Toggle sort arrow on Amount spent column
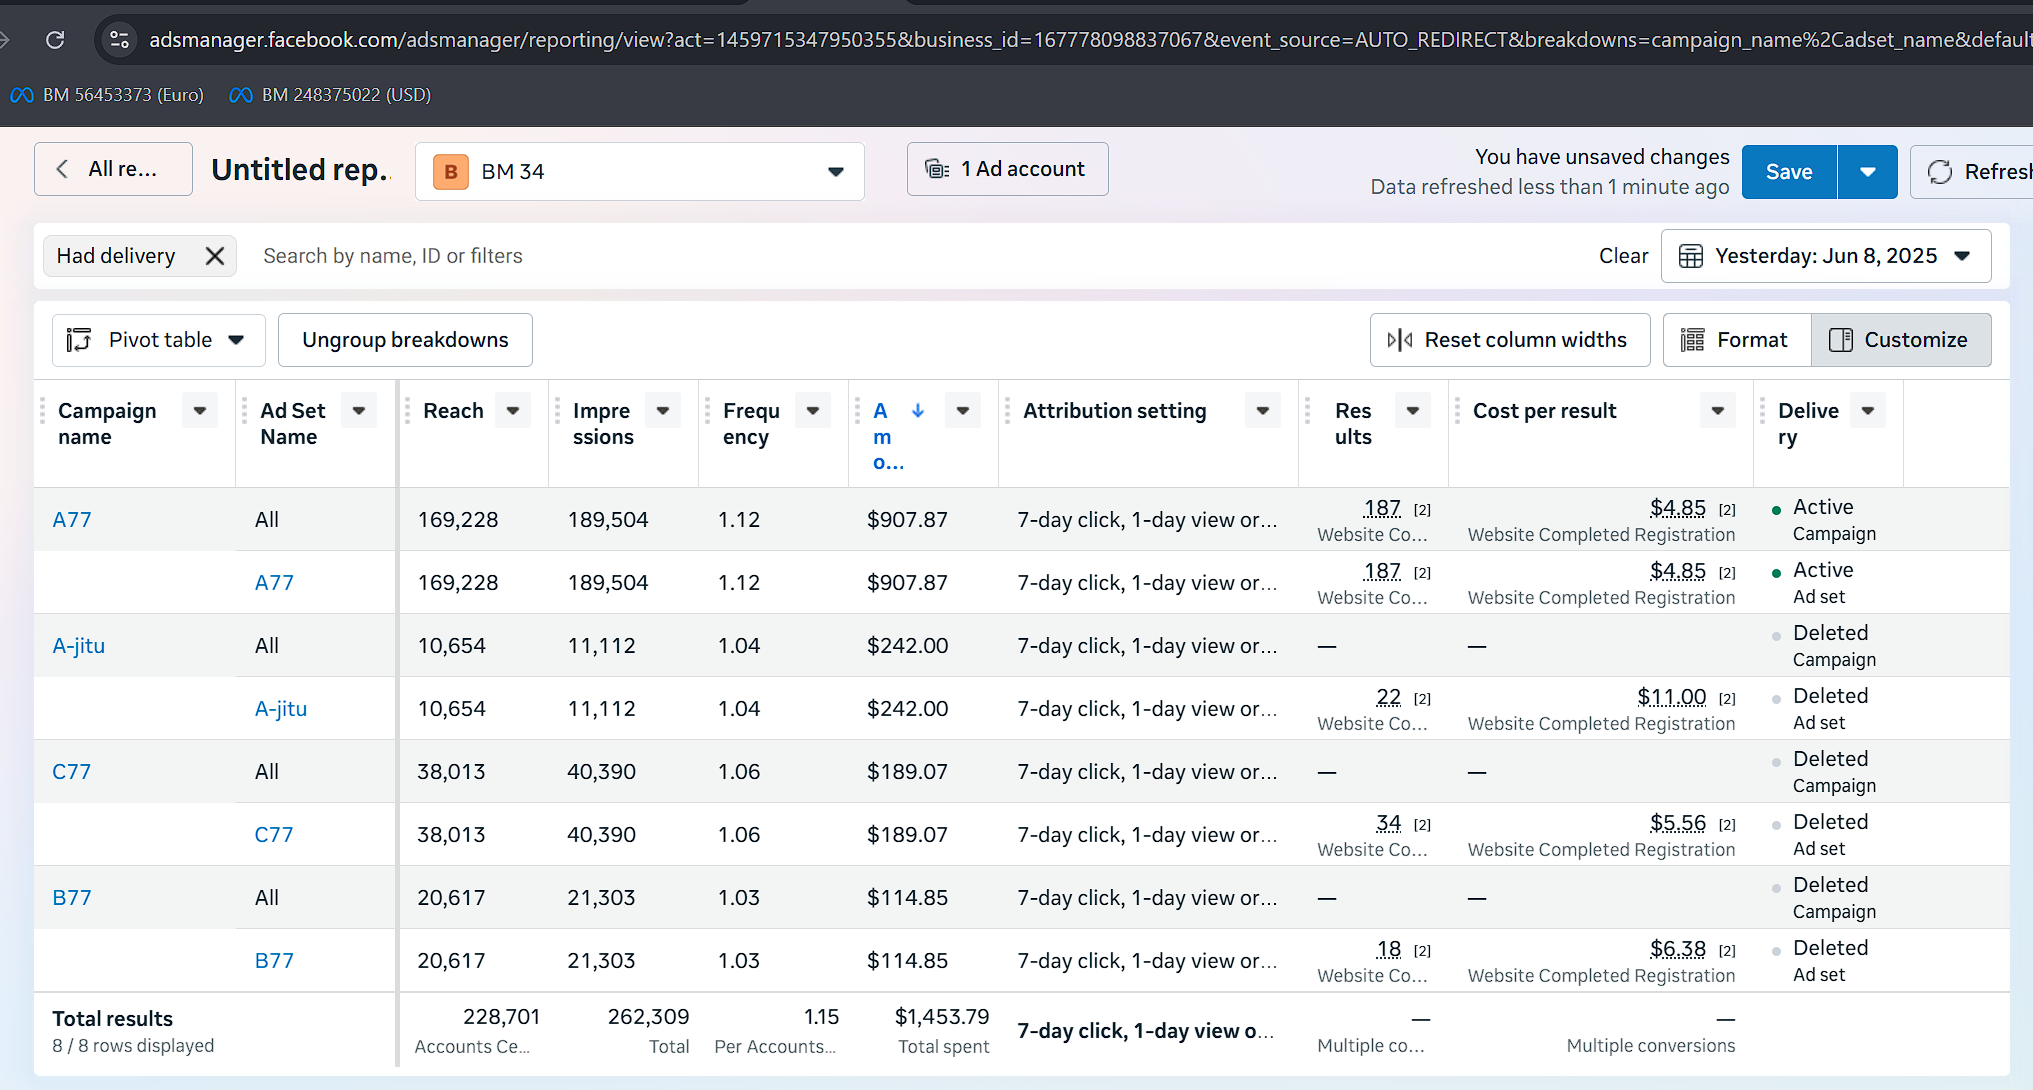2033x1090 pixels. tap(918, 411)
